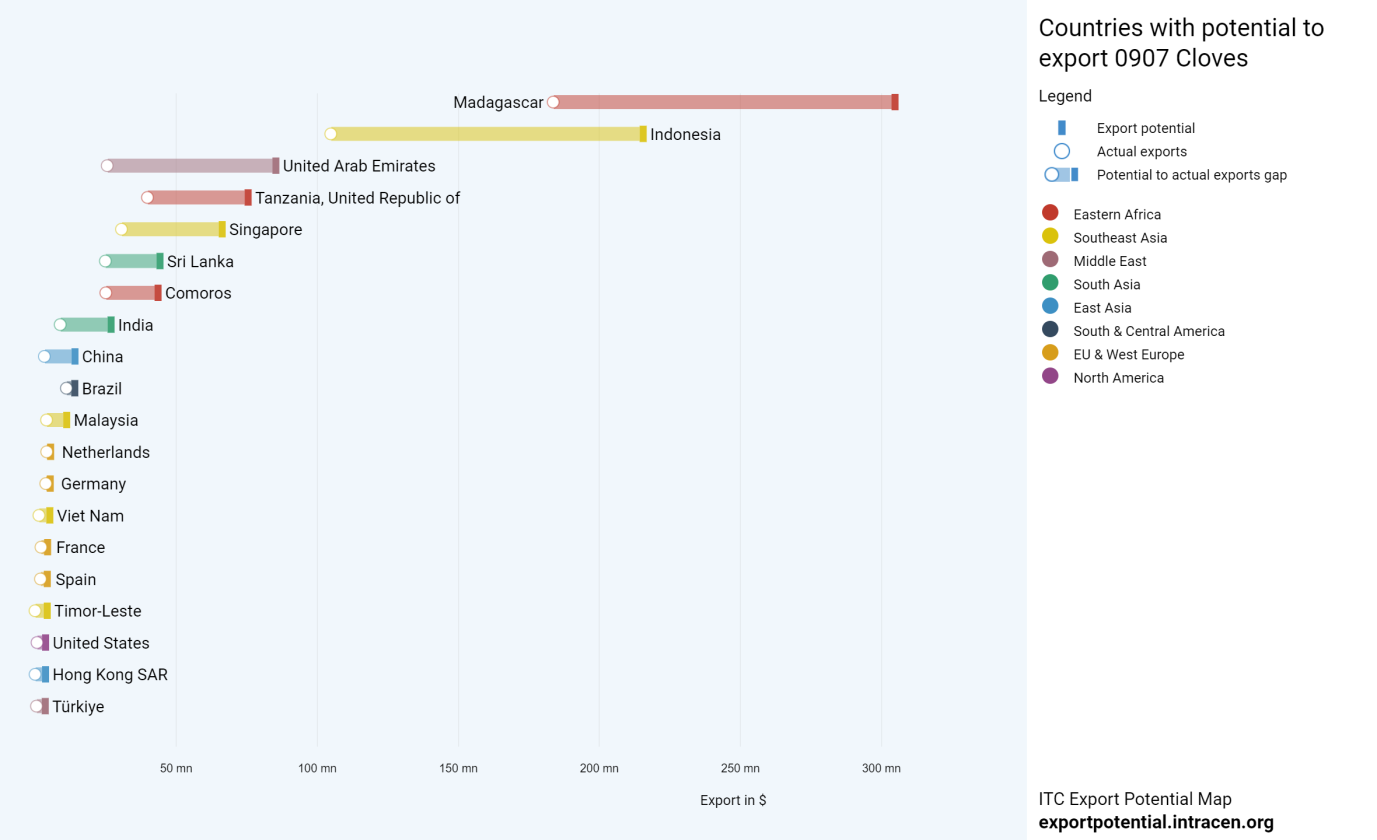Toggle the Eastern Africa region legend dot
The height and width of the screenshot is (840, 1377).
pos(1050,213)
